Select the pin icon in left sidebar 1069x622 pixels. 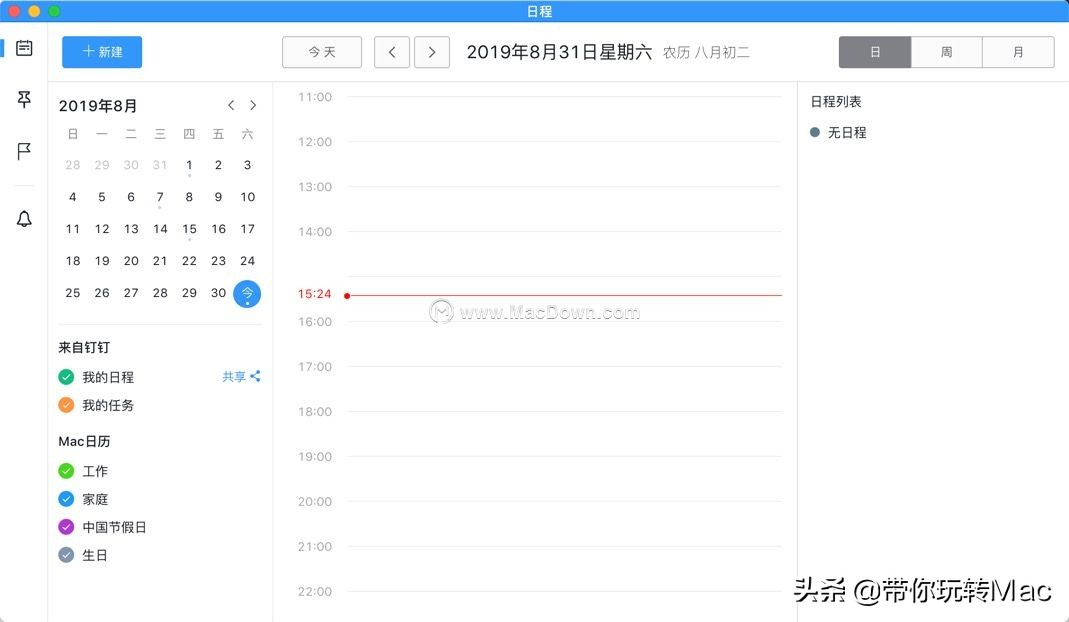coord(24,99)
